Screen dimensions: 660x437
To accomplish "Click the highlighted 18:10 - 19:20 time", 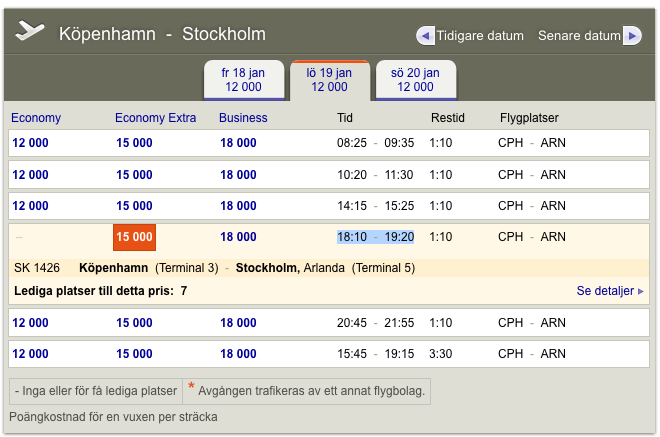I will [x=375, y=237].
